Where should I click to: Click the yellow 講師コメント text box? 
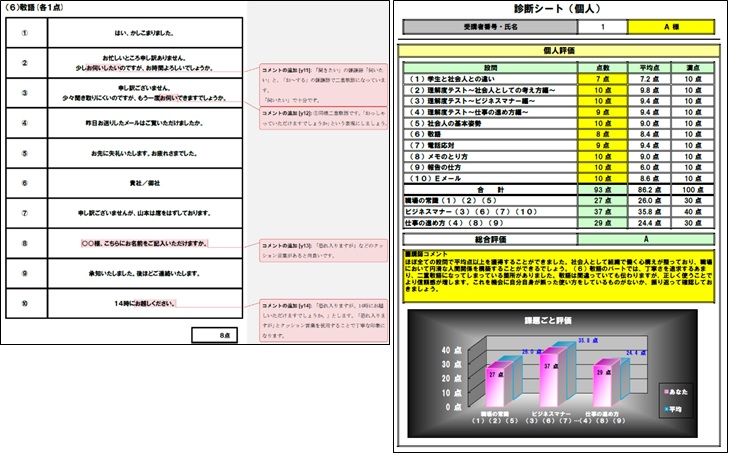[x=559, y=276]
